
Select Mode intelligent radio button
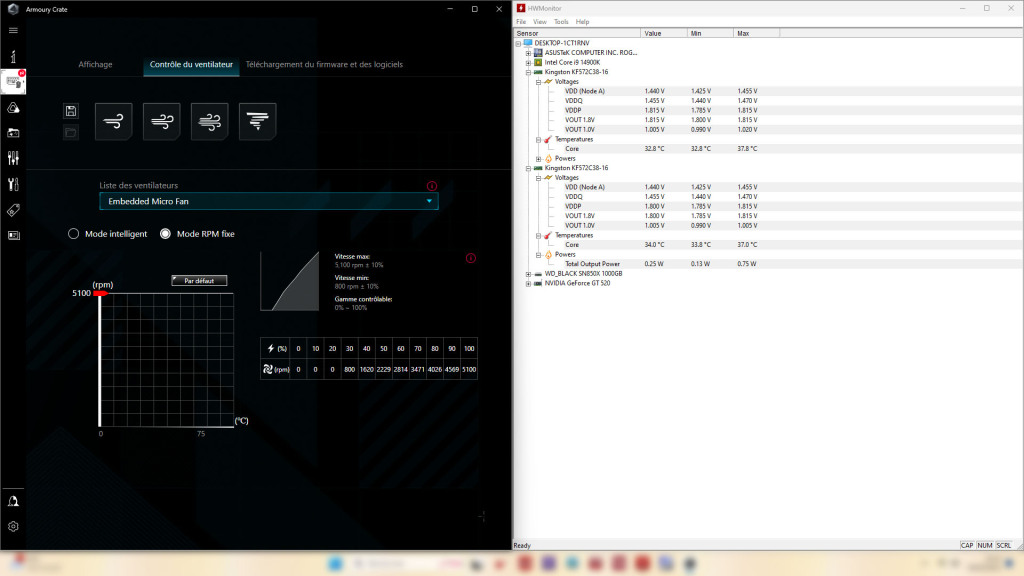[x=73, y=233]
